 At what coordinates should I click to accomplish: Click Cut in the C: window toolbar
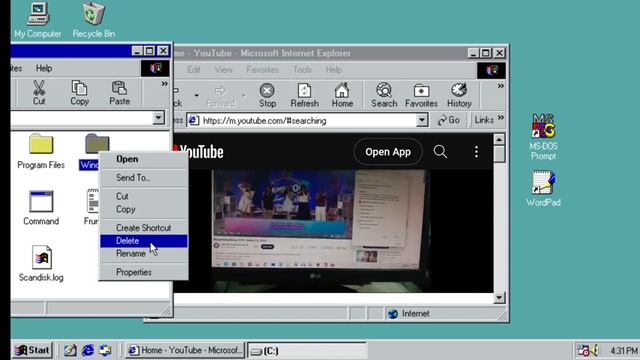[39, 93]
